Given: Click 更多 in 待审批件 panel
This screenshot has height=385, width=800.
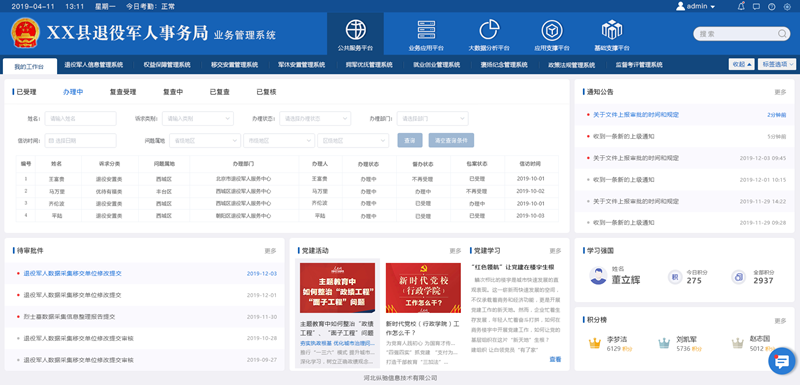Looking at the screenshot, I should pyautogui.click(x=270, y=251).
